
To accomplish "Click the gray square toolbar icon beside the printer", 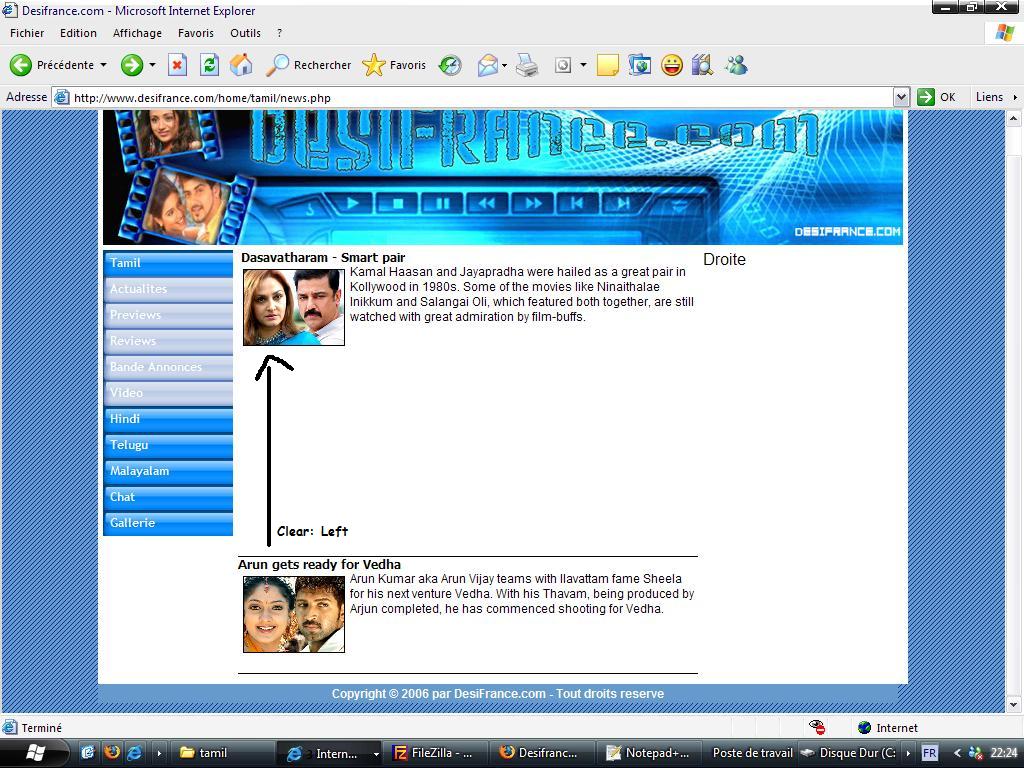I will [x=563, y=65].
